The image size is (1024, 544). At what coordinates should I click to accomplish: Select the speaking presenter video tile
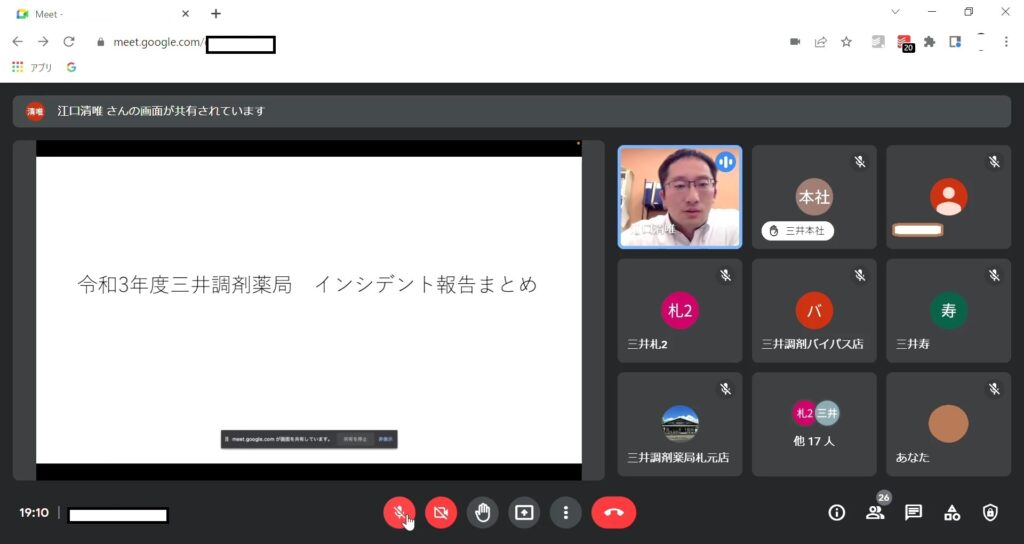(680, 197)
